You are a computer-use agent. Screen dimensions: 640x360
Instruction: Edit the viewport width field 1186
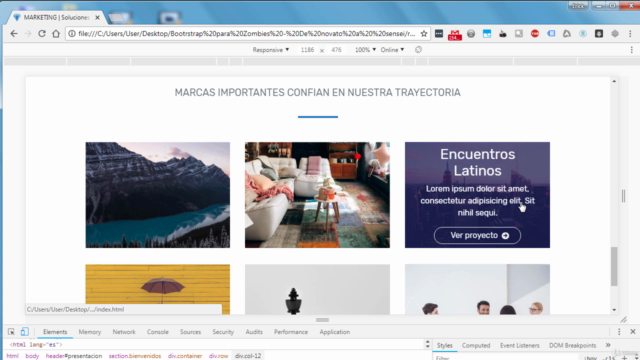click(x=307, y=50)
